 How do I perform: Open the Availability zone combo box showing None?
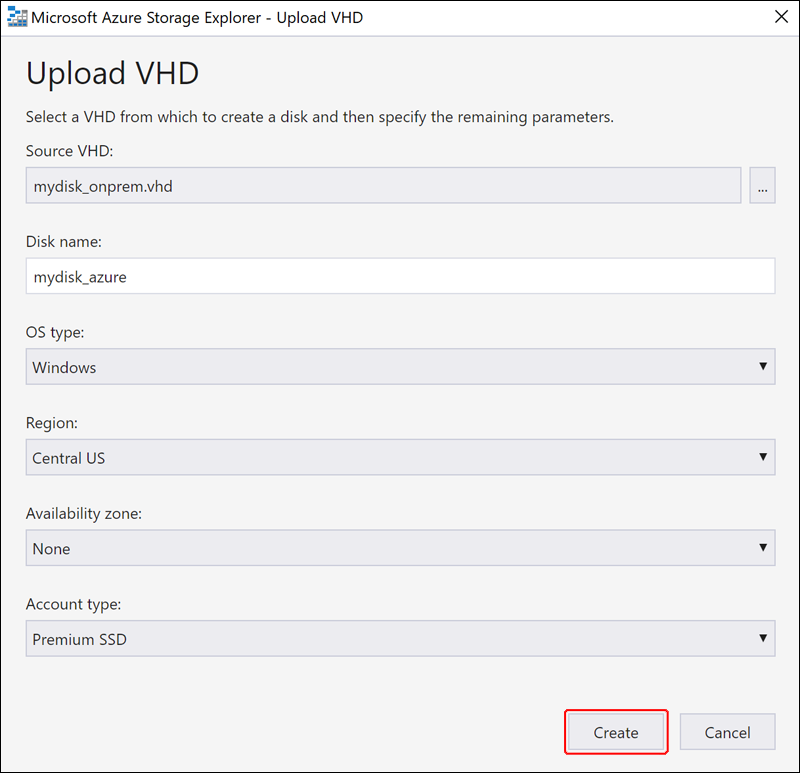point(401,548)
